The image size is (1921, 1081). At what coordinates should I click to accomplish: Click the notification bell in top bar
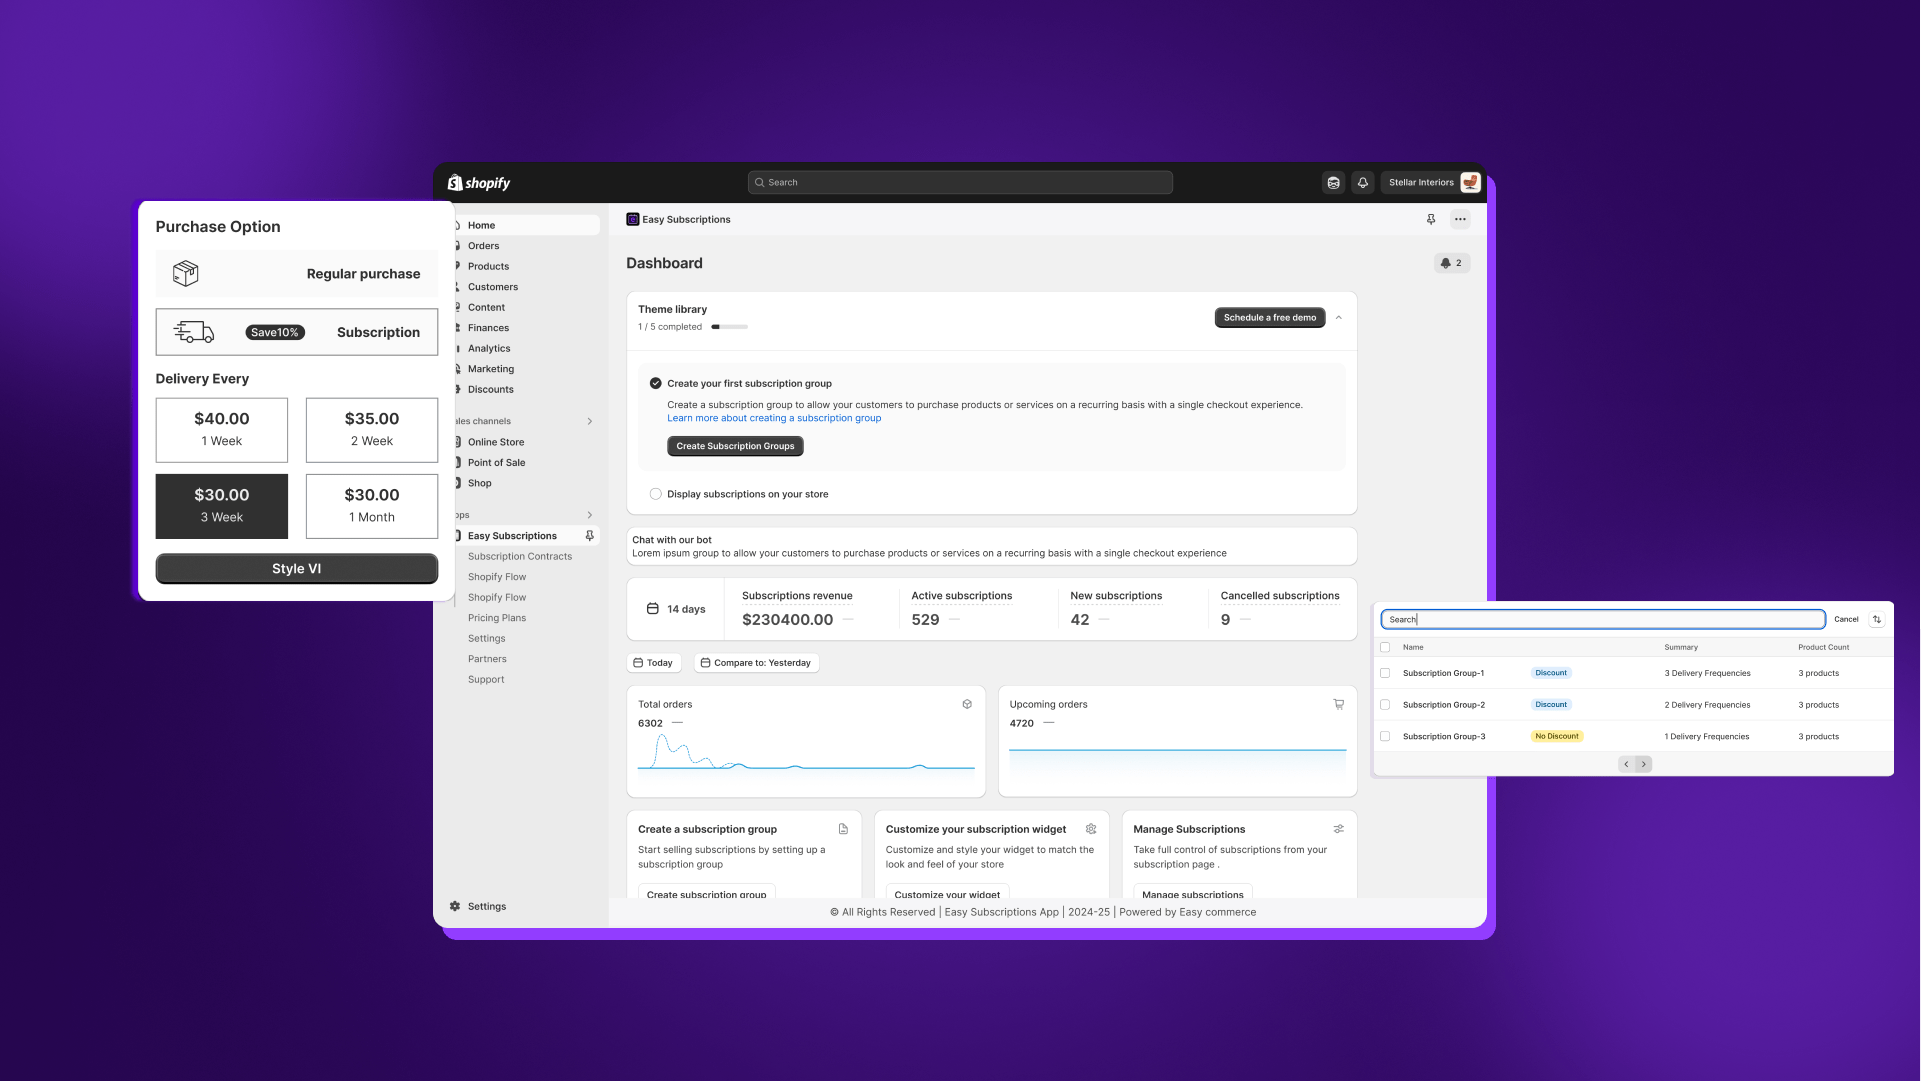[1362, 183]
